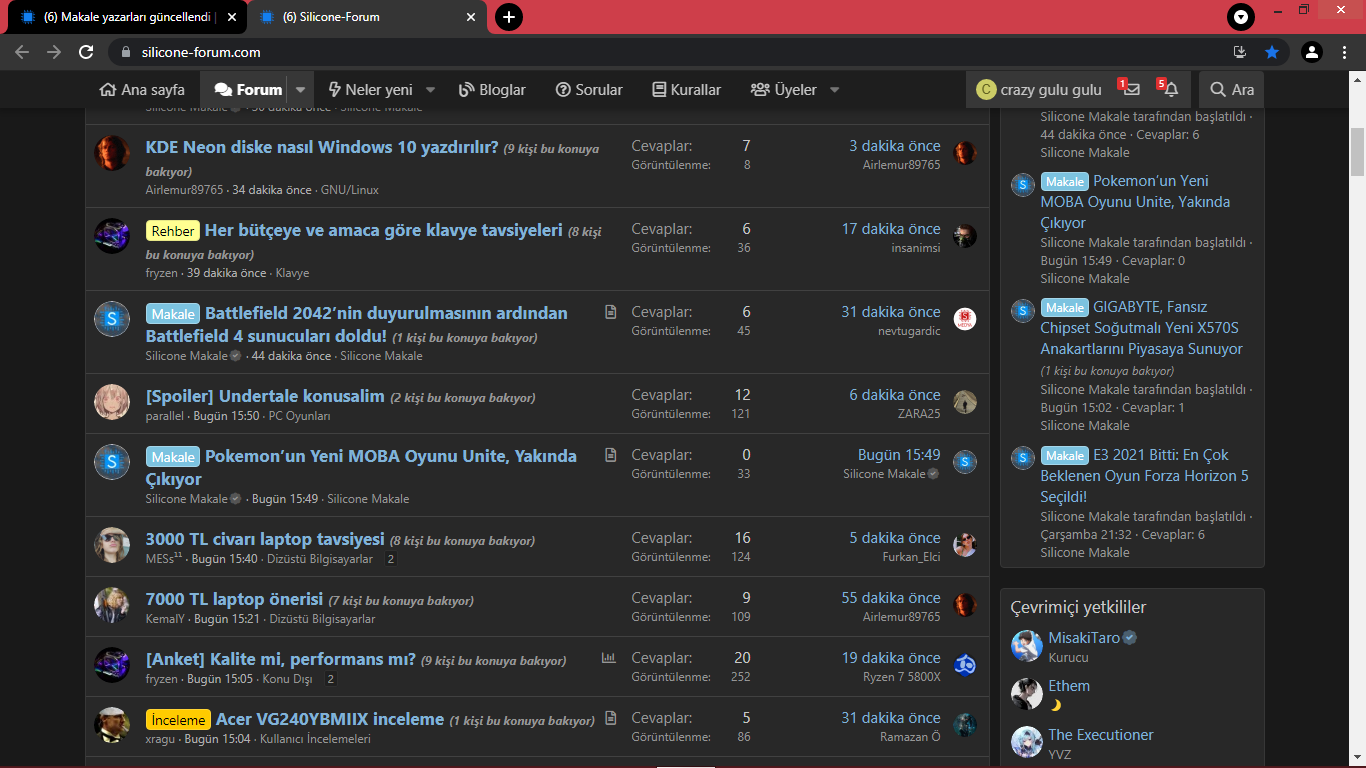
Task: Open Kullanıcı İncelemeleri category link
Action: click(x=315, y=739)
